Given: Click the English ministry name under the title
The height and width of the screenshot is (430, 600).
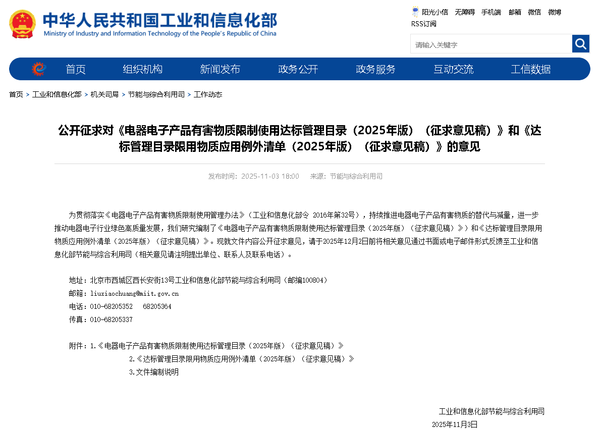Looking at the screenshot, I should point(160,34).
